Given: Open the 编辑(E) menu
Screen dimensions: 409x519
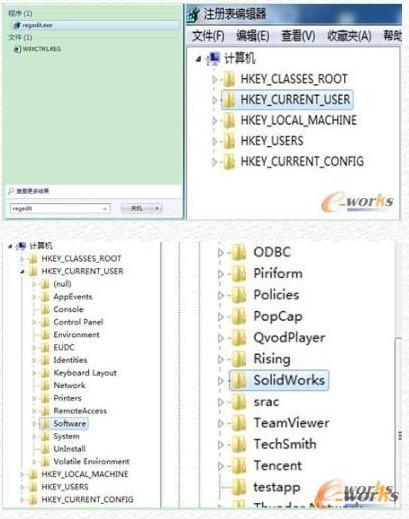Looking at the screenshot, I should [x=253, y=36].
